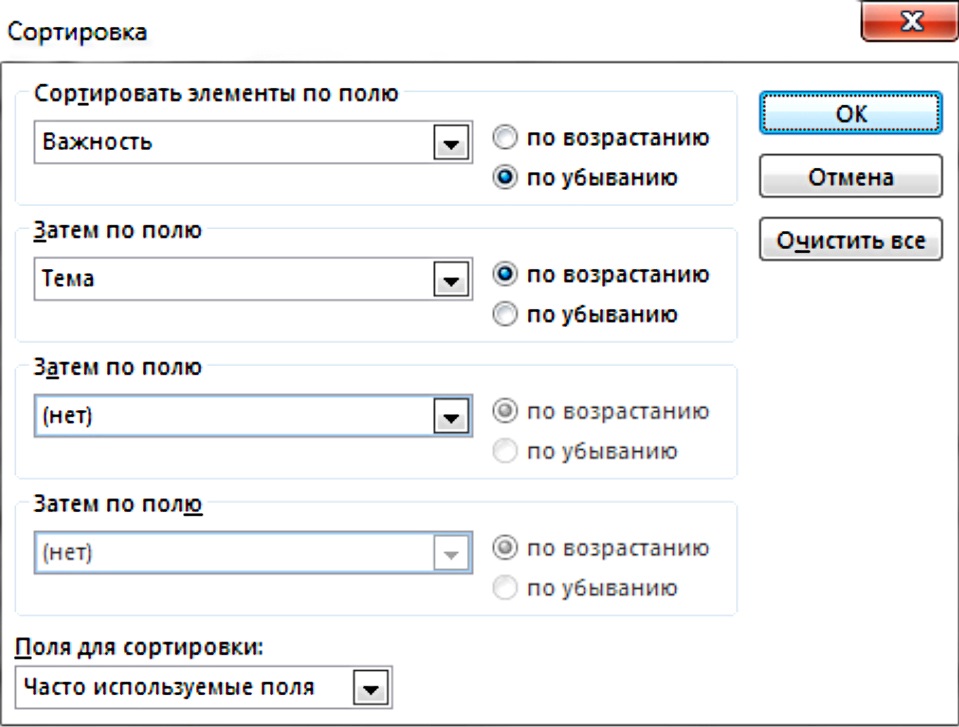Pick по возрастанию in the bottom sort group
Image resolution: width=959 pixels, height=727 pixels.
(x=506, y=548)
